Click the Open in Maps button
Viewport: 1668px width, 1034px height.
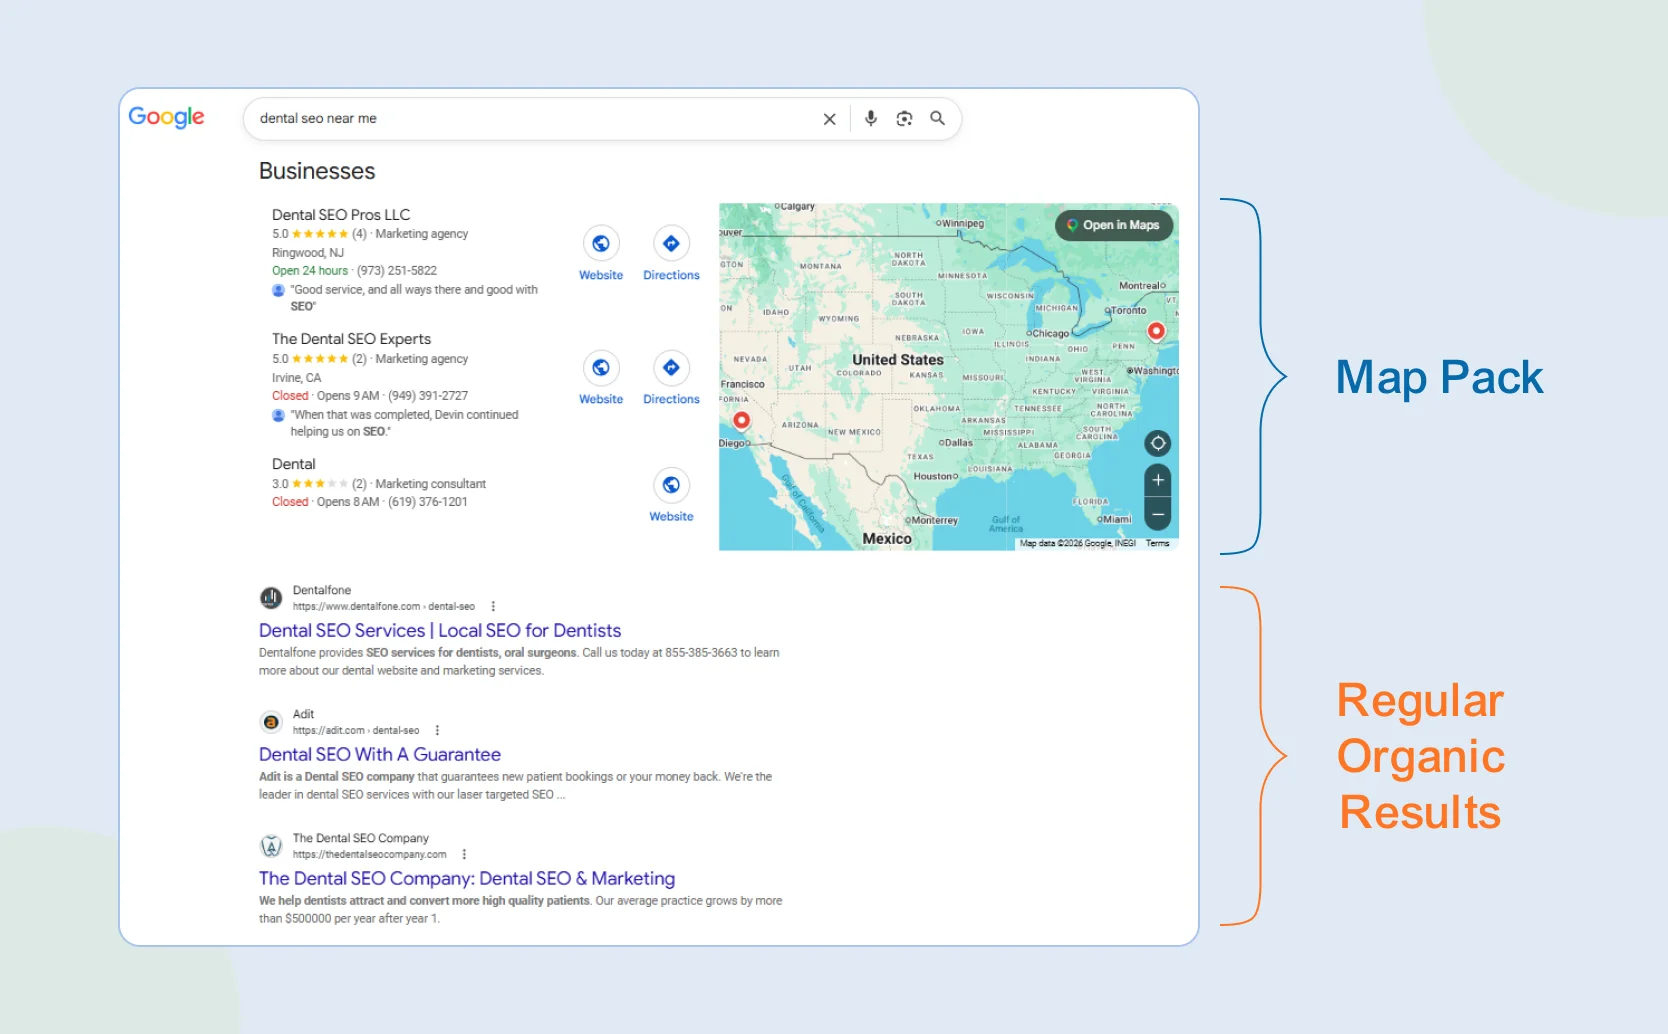pyautogui.click(x=1114, y=225)
